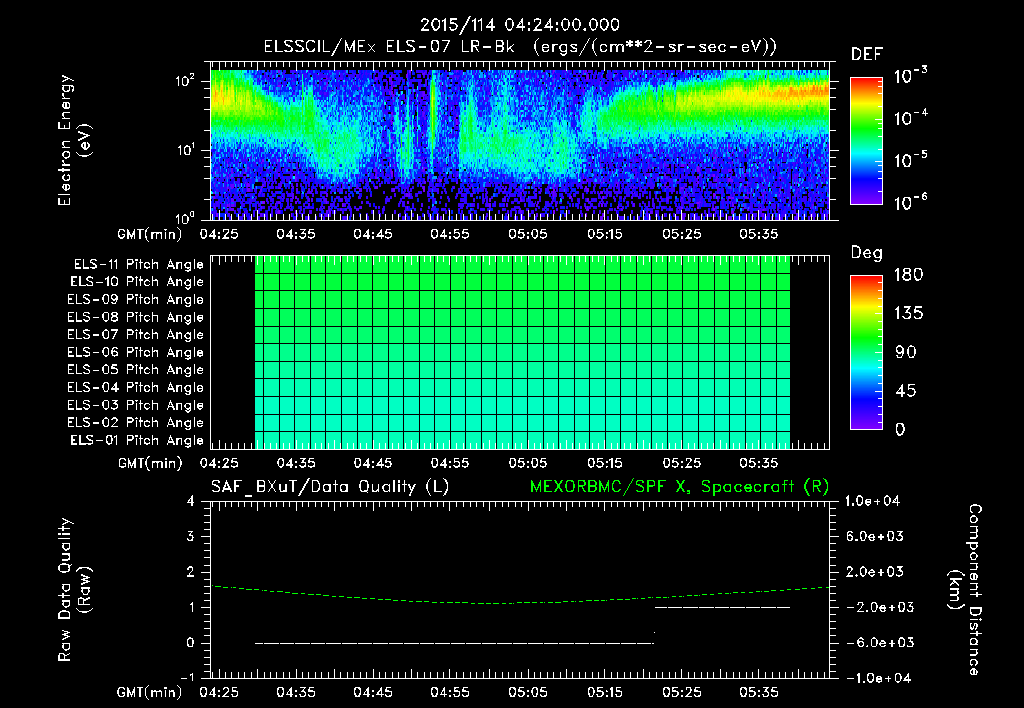Screen dimensions: 1024x708
Task: Select the ELS-01 Pitch Angle row label
Action: coord(138,440)
